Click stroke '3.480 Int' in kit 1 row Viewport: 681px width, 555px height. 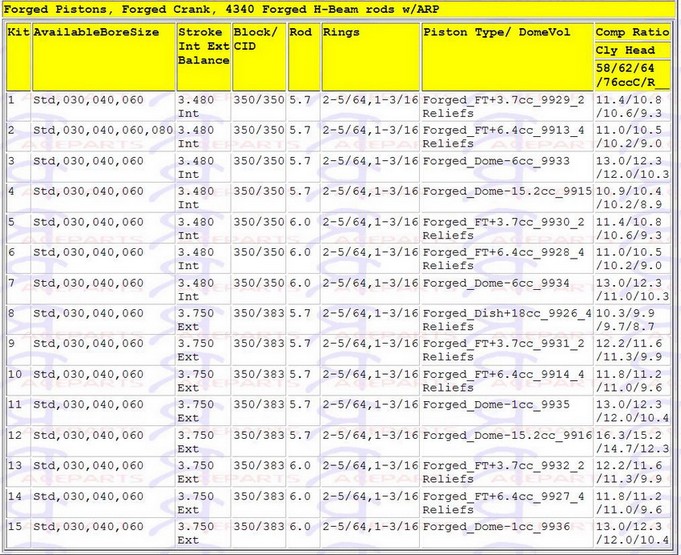(204, 106)
